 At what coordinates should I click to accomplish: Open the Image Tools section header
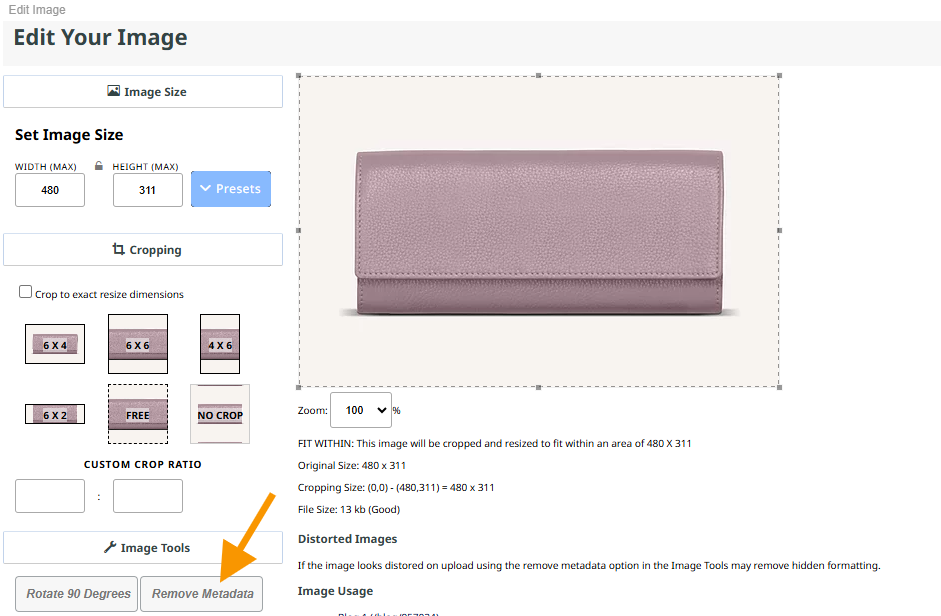(143, 548)
